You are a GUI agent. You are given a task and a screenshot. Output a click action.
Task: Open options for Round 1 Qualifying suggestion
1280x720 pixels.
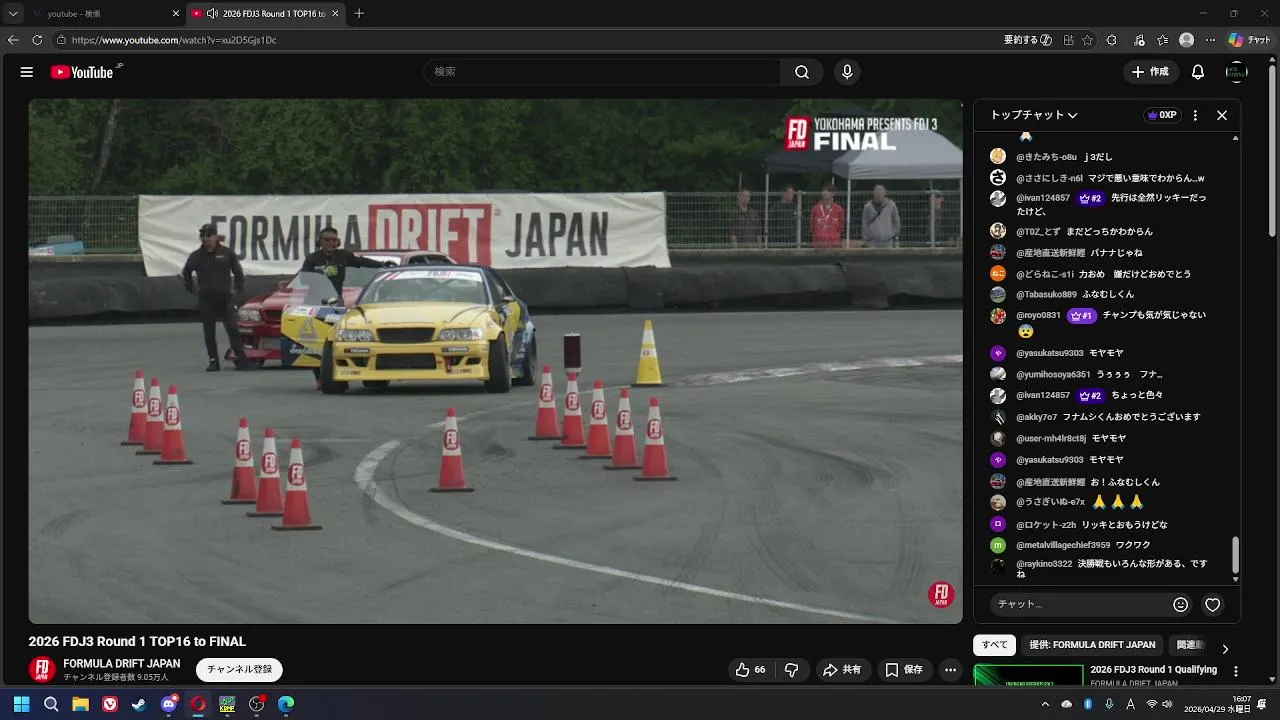click(1236, 672)
